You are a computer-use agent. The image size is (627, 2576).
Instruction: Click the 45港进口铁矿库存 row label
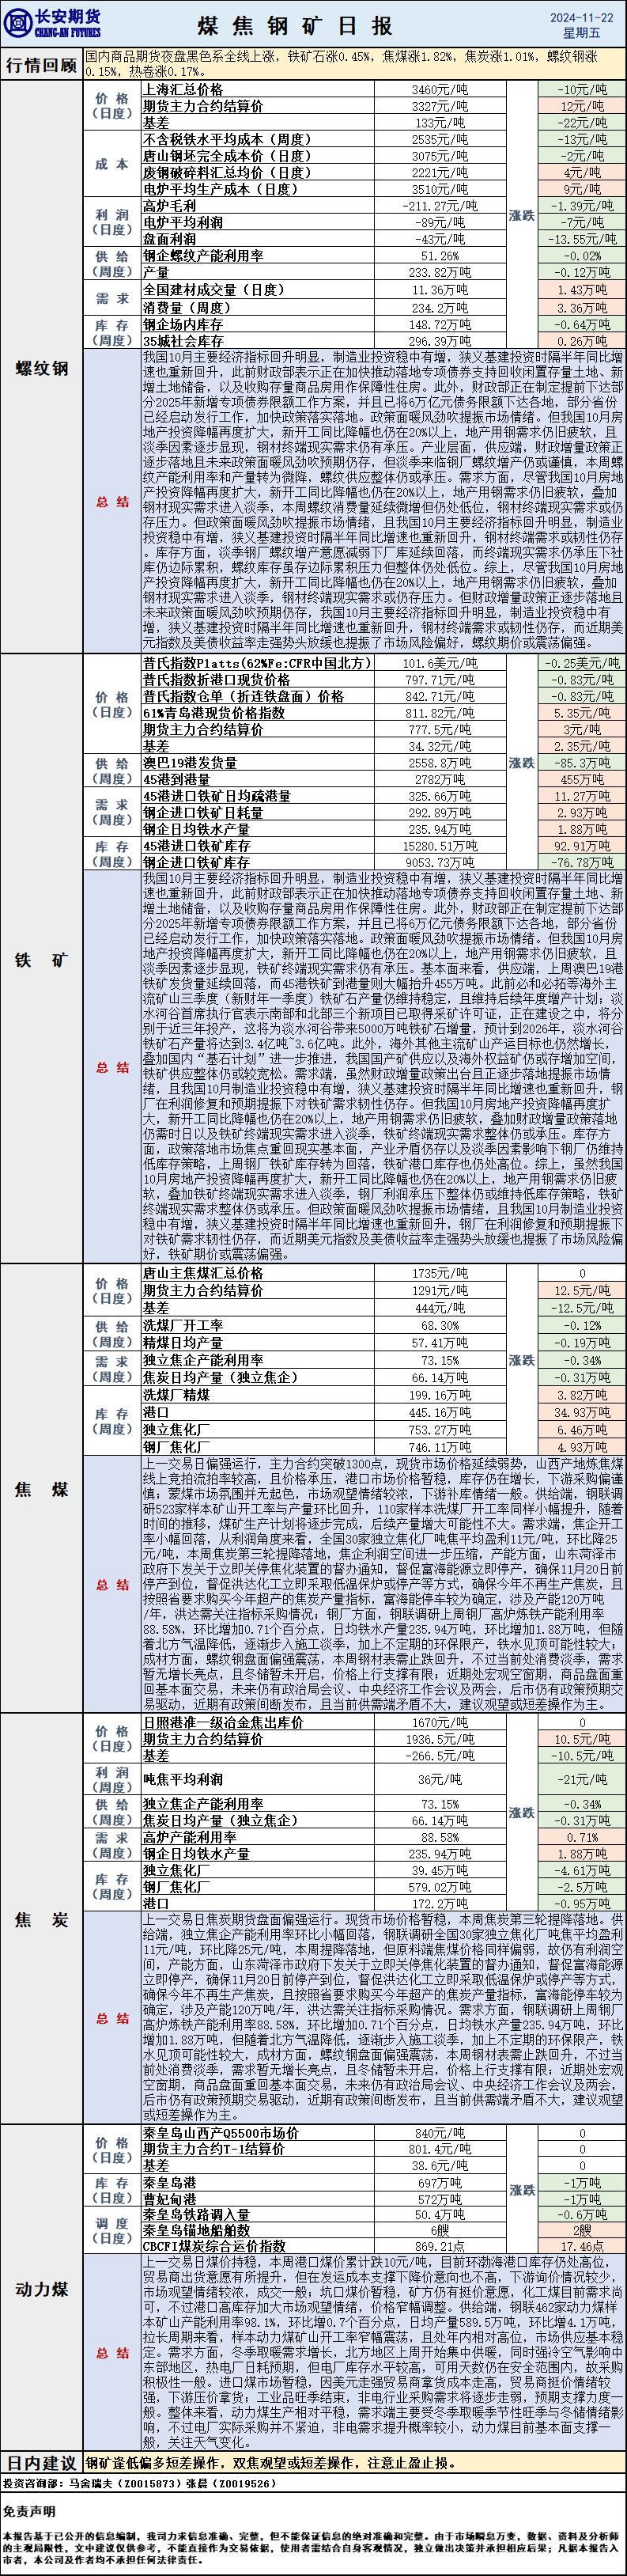[x=197, y=846]
